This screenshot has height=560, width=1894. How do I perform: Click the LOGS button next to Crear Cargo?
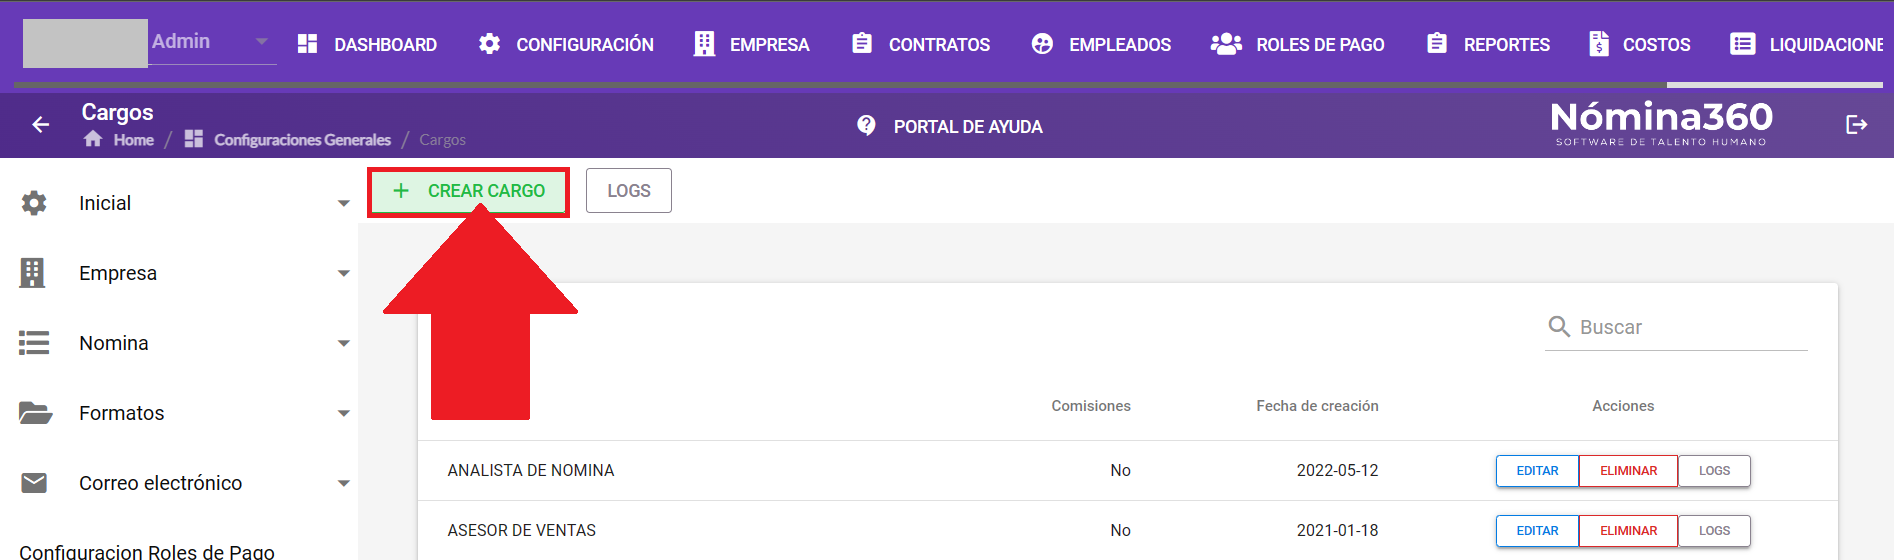pyautogui.click(x=629, y=191)
